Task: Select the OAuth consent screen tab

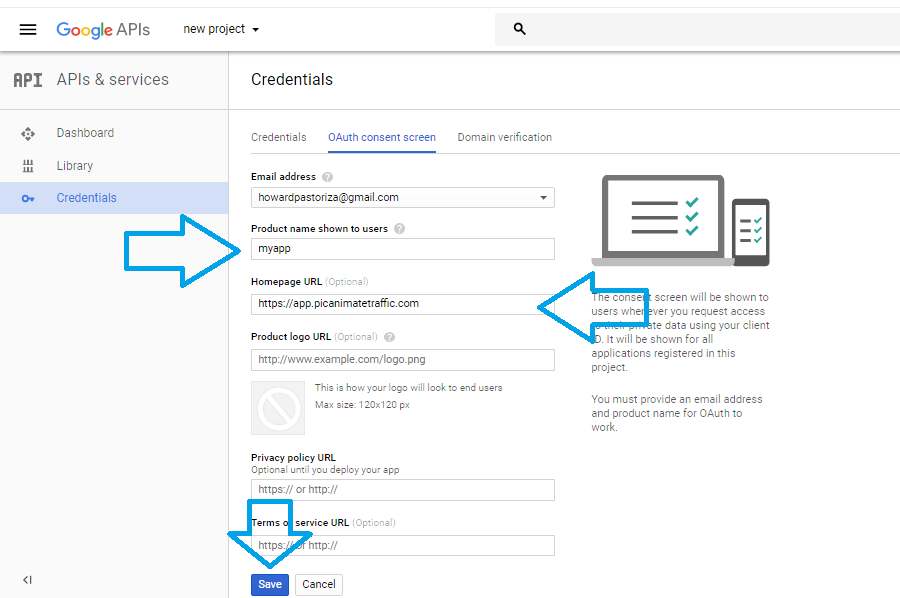Action: click(382, 137)
